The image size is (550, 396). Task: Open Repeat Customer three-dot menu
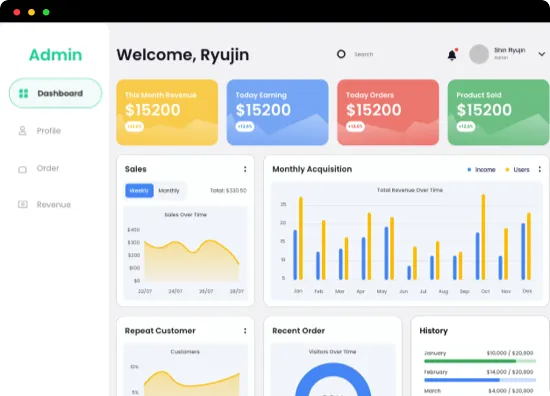coord(245,330)
